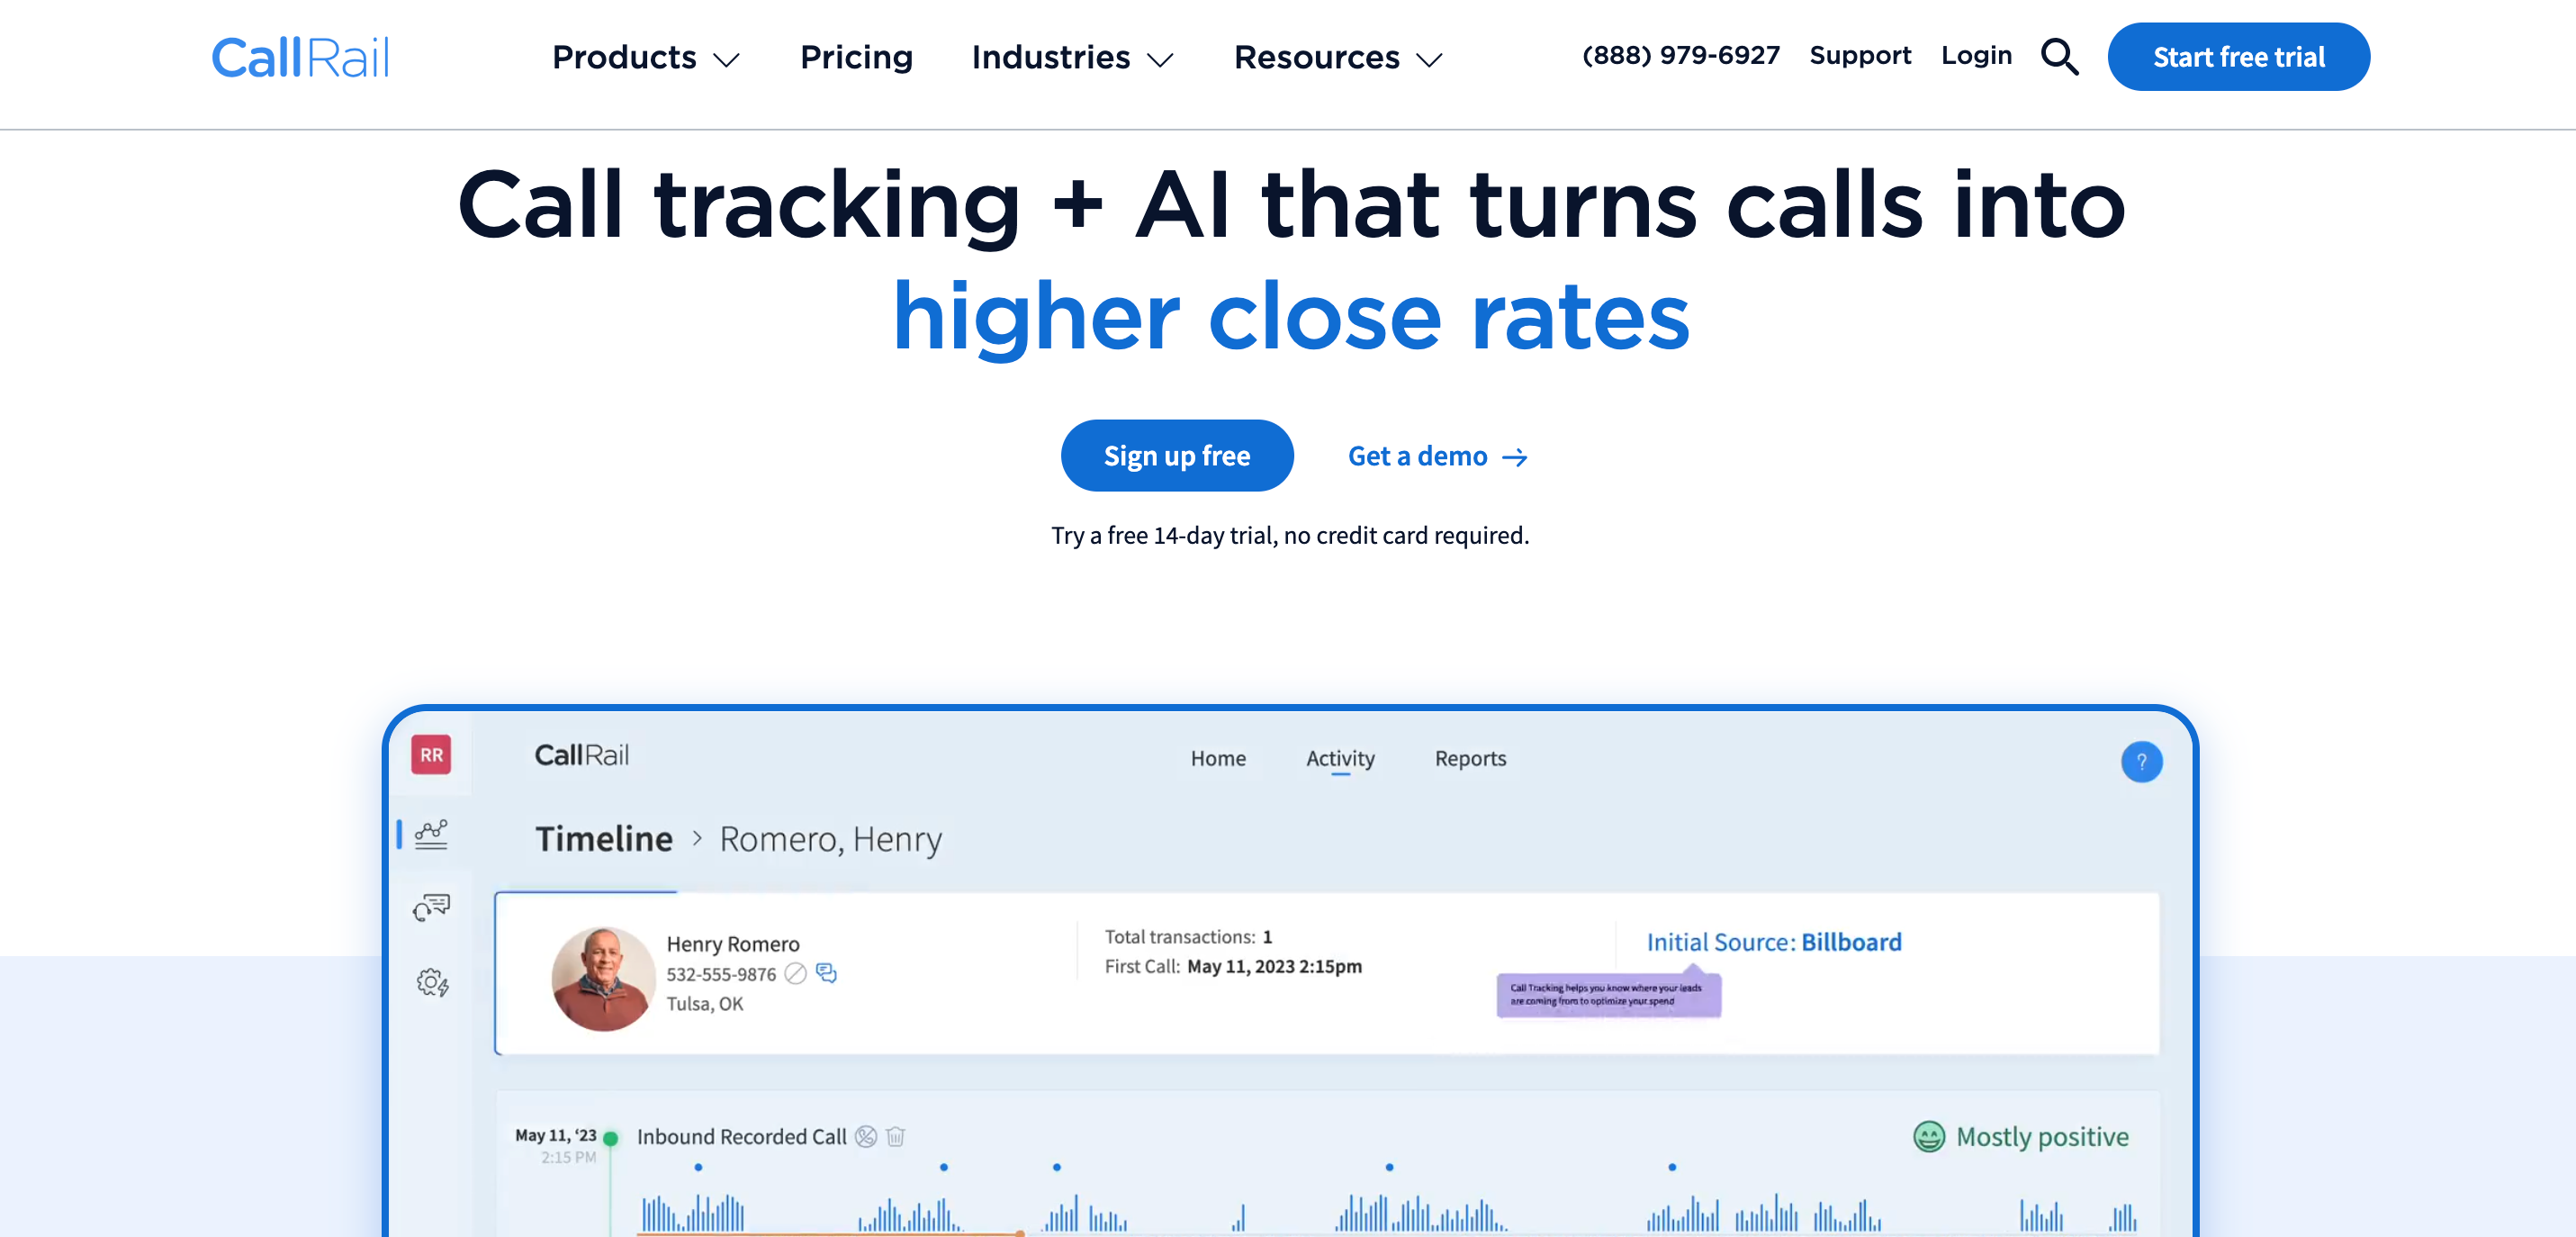2576x1237 pixels.
Task: Click the Initial Source: Billboard text
Action: (1773, 942)
